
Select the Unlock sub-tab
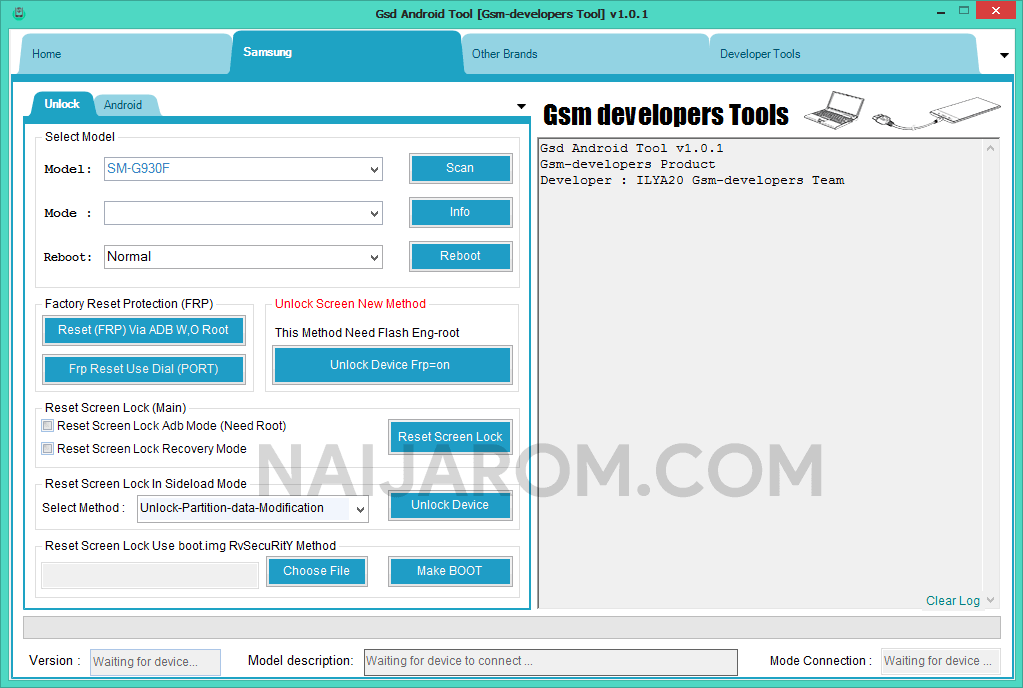click(62, 104)
